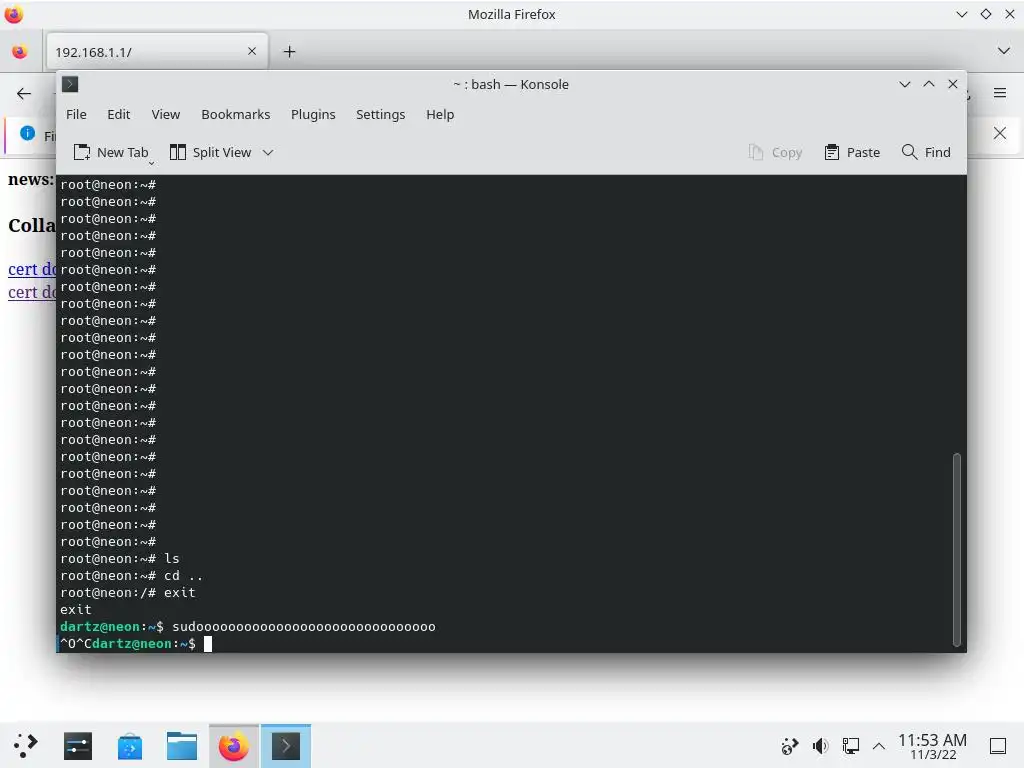Viewport: 1024px width, 768px height.
Task: Open a new Firefox tab
Action: click(x=289, y=52)
